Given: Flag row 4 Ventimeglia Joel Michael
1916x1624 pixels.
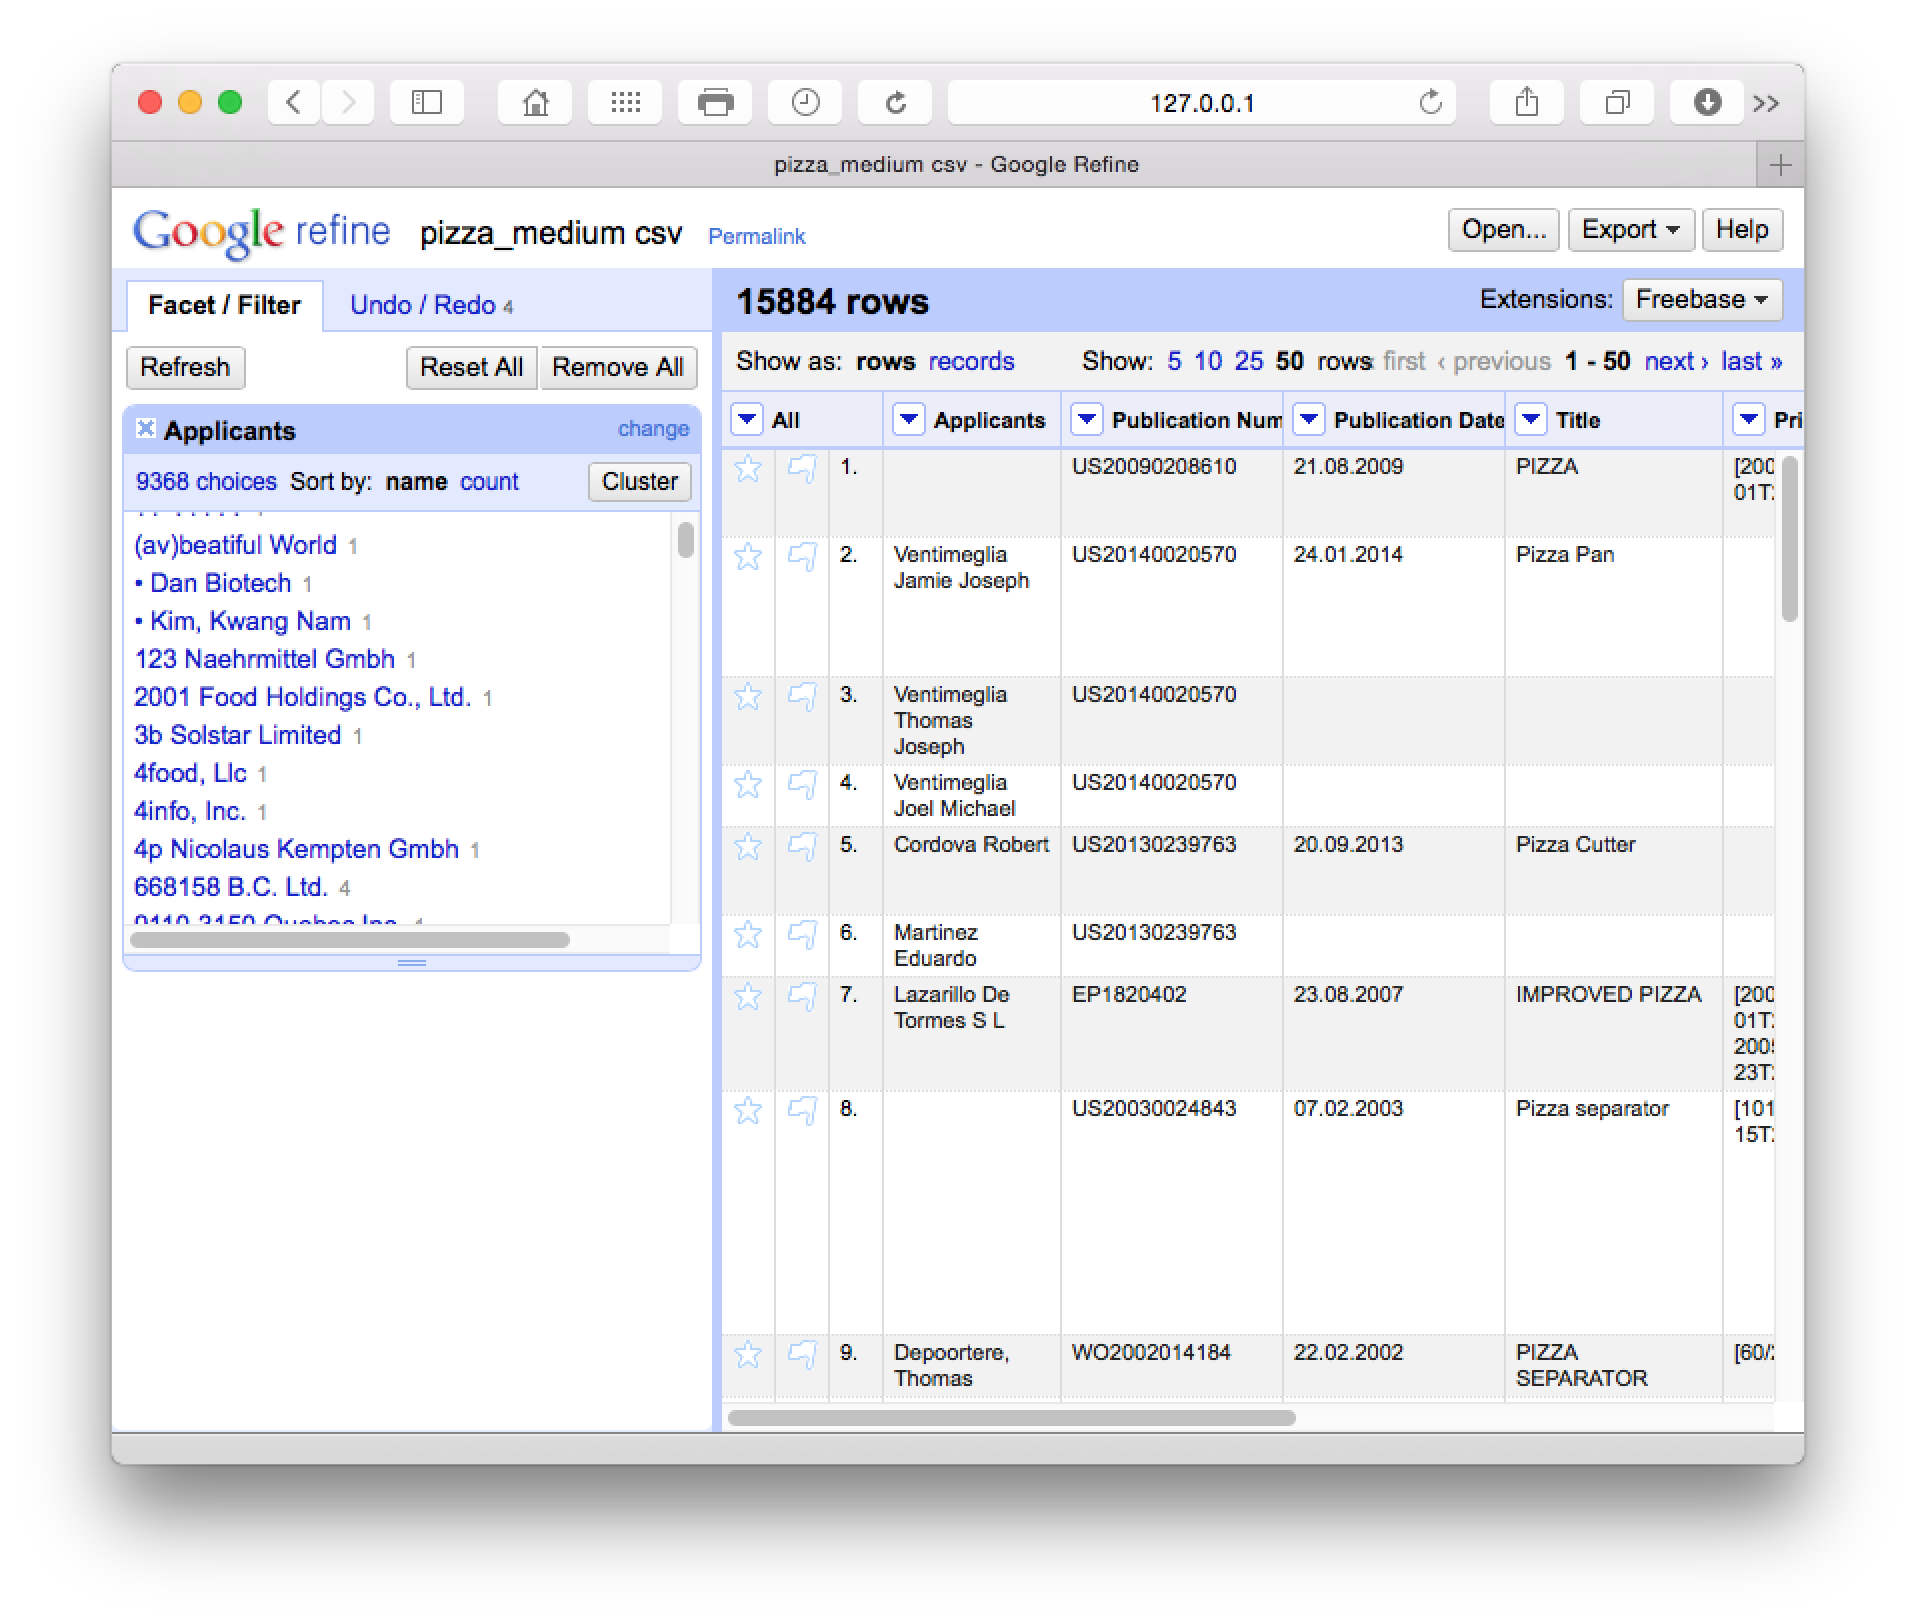Looking at the screenshot, I should tap(802, 784).
